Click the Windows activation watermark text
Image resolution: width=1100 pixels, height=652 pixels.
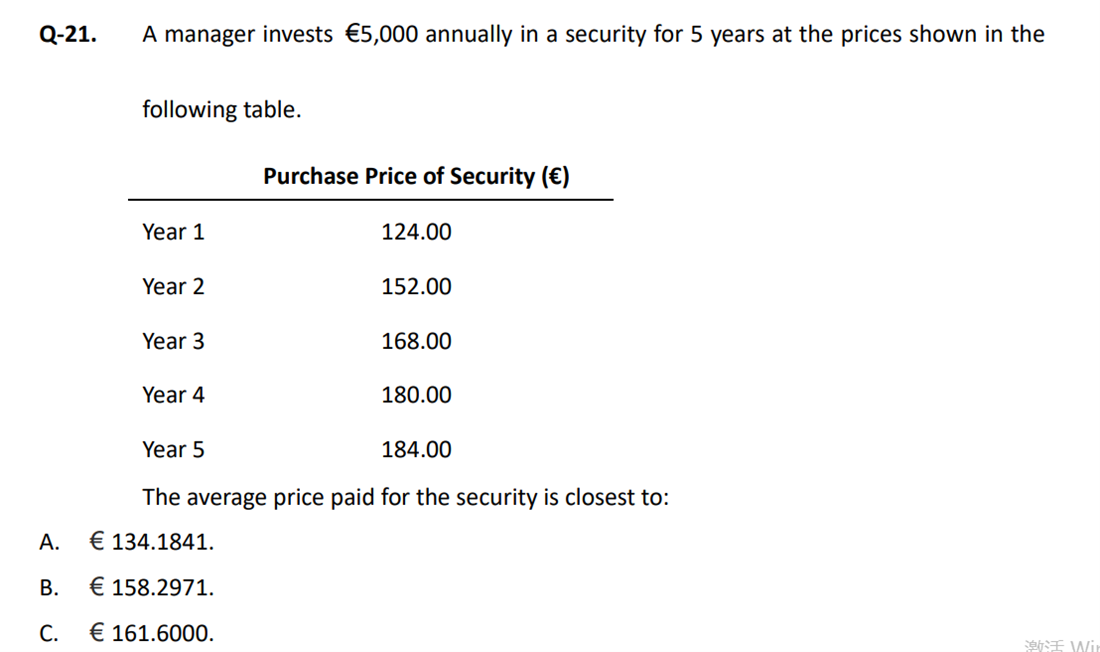(x=1061, y=645)
